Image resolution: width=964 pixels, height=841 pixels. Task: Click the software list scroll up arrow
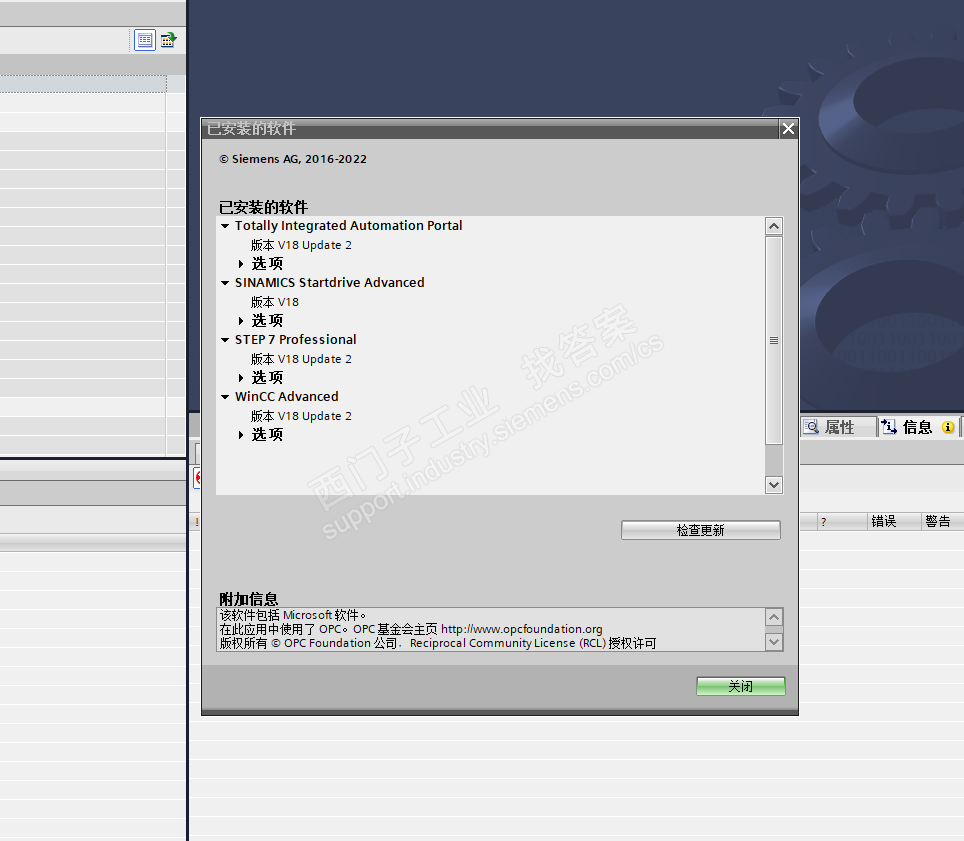pos(774,226)
